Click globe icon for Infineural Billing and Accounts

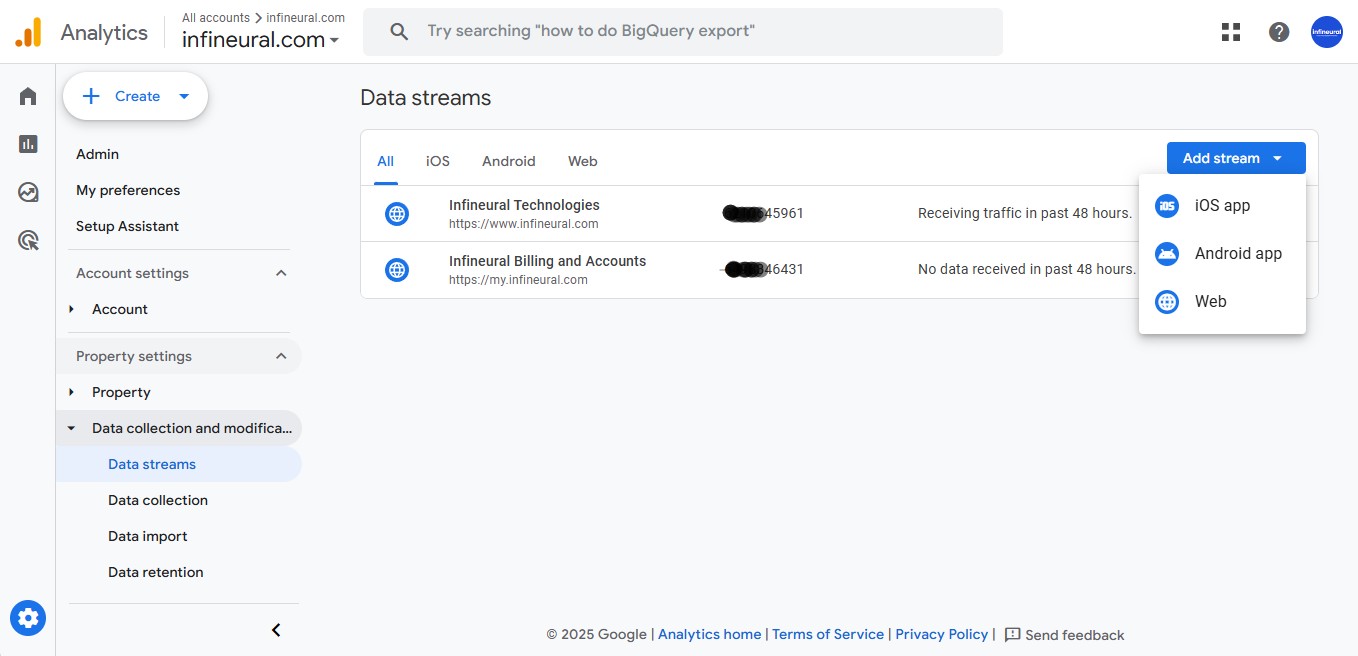point(397,269)
